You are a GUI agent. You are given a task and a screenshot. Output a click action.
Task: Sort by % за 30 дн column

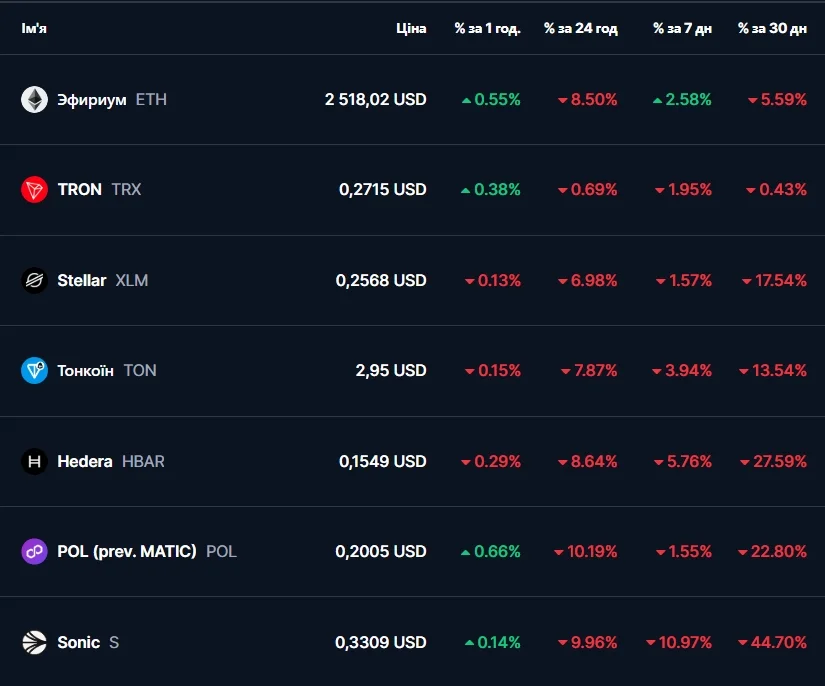click(772, 28)
